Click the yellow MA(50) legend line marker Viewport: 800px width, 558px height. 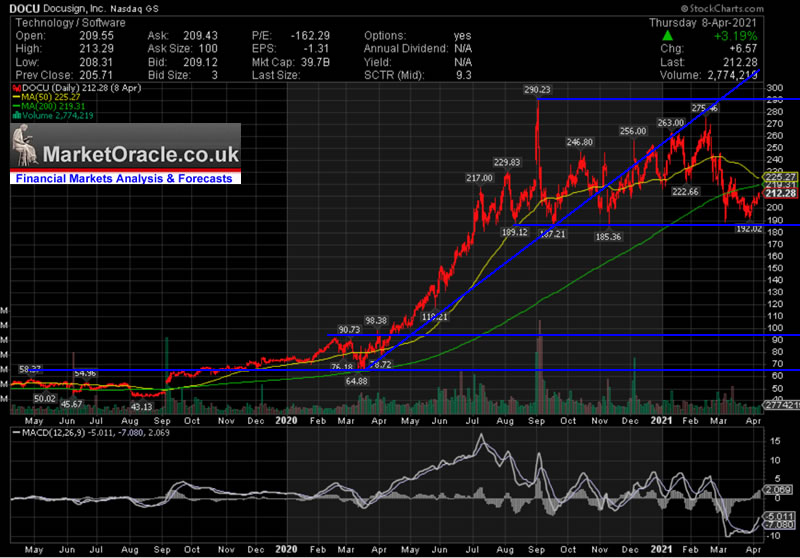pyautogui.click(x=14, y=98)
